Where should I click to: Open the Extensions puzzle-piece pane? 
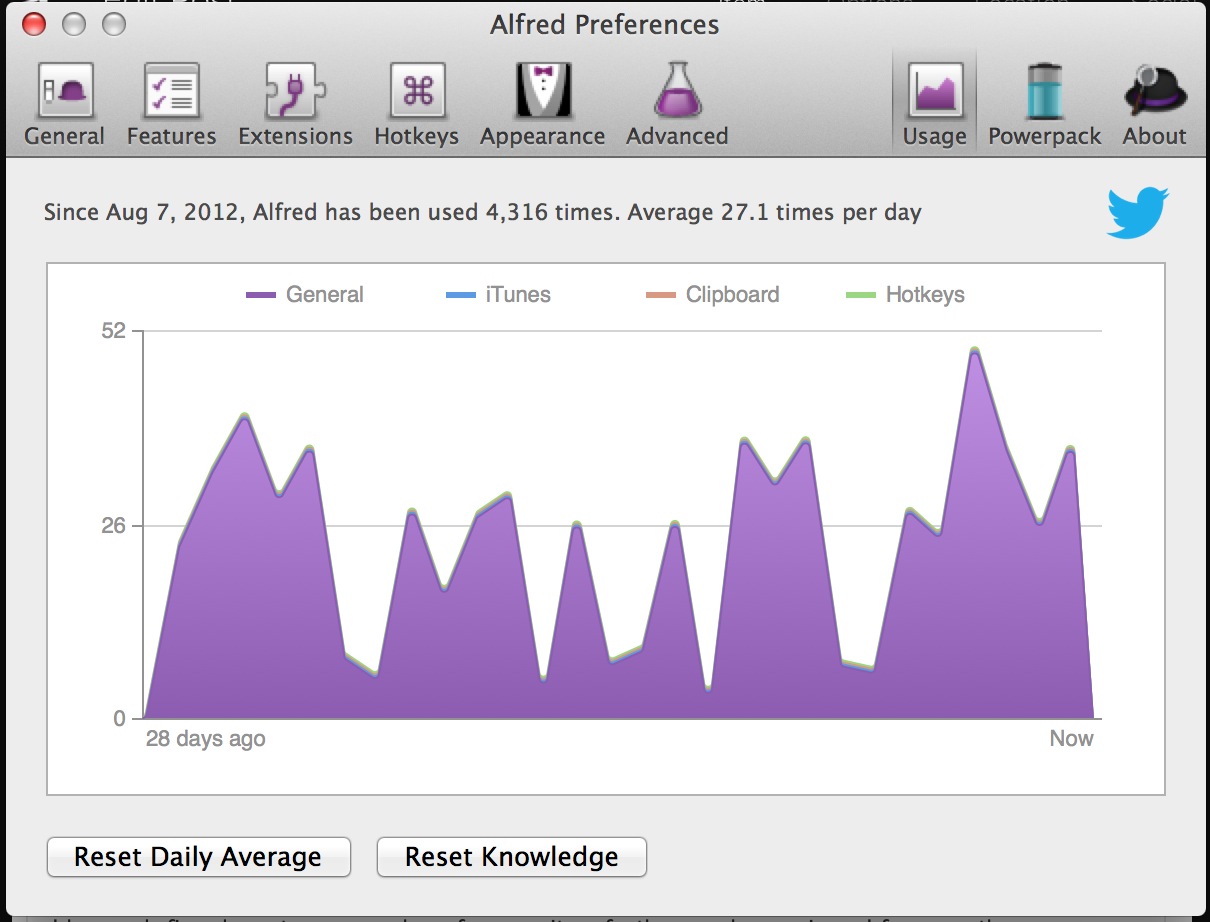[x=295, y=105]
